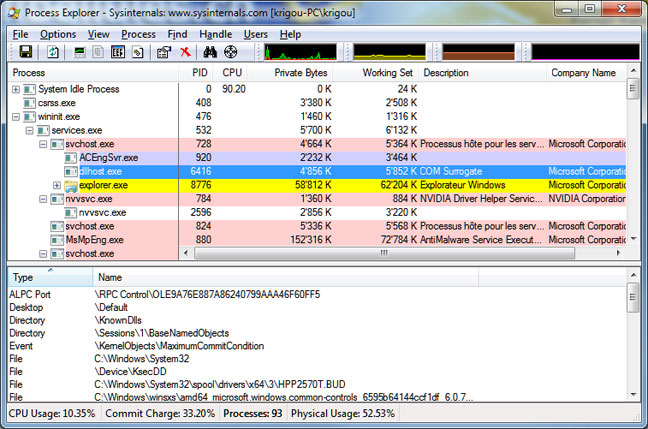Select the HPP2570T.BUD file handle
Viewport: 648px width, 429px height.
317,384
